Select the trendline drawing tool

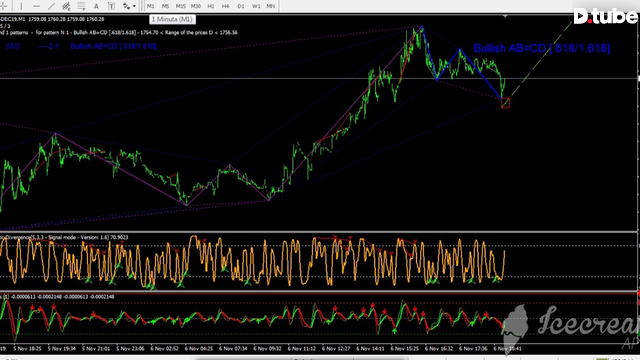pyautogui.click(x=51, y=6)
